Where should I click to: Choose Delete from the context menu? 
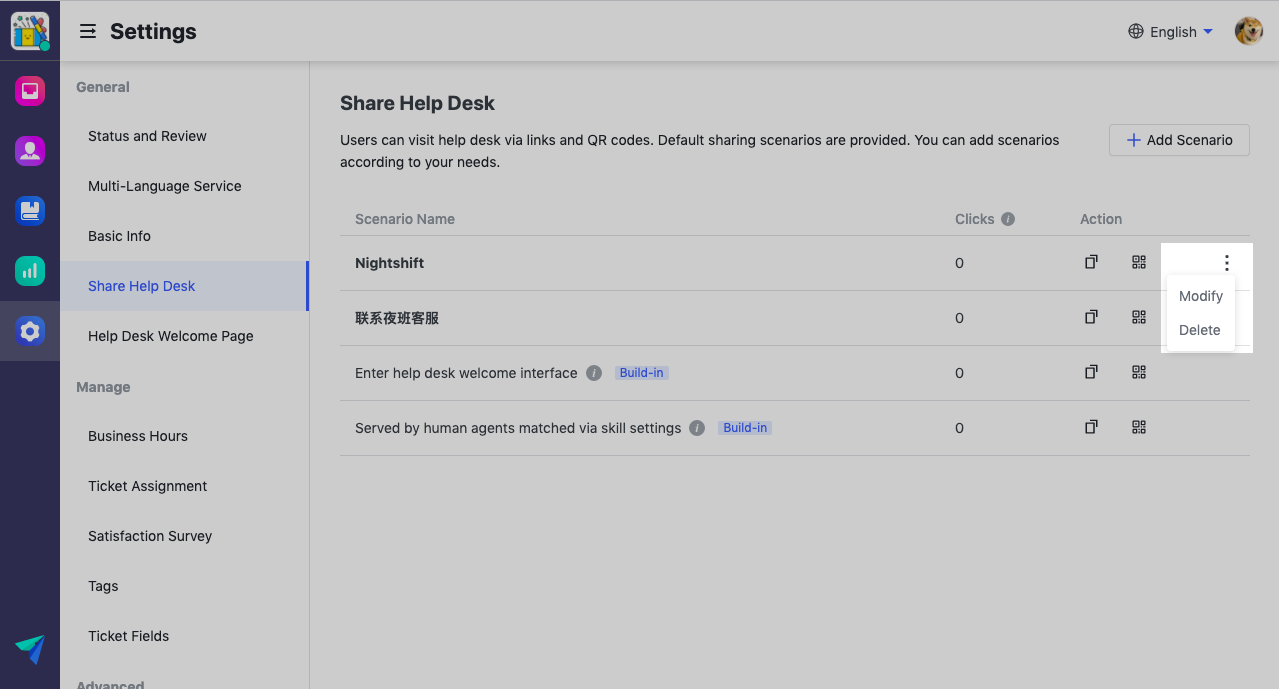point(1199,330)
